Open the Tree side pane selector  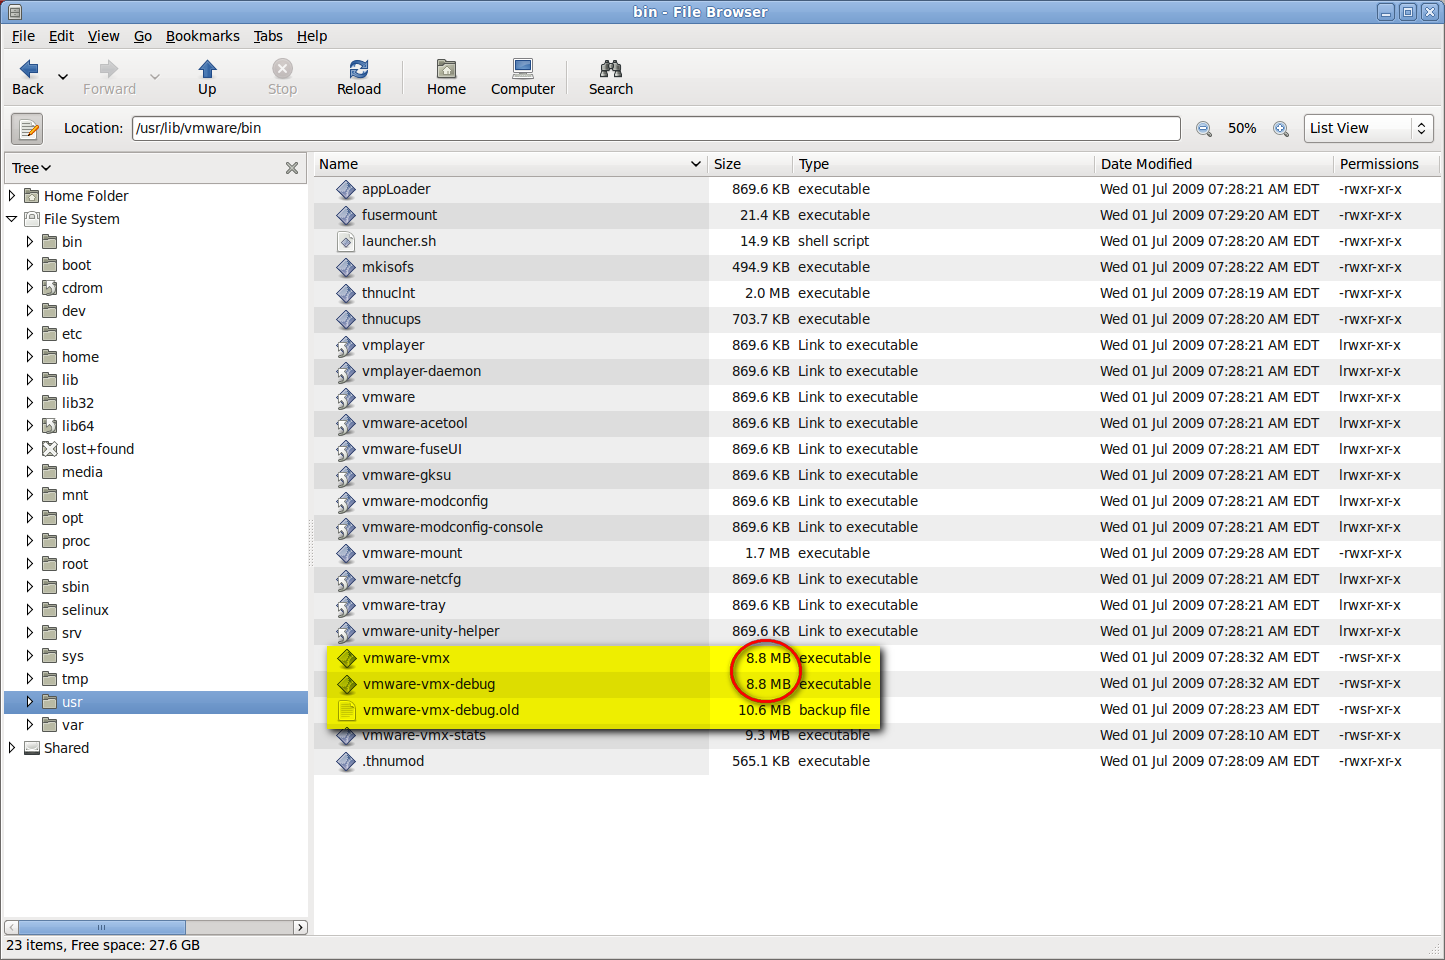point(31,168)
